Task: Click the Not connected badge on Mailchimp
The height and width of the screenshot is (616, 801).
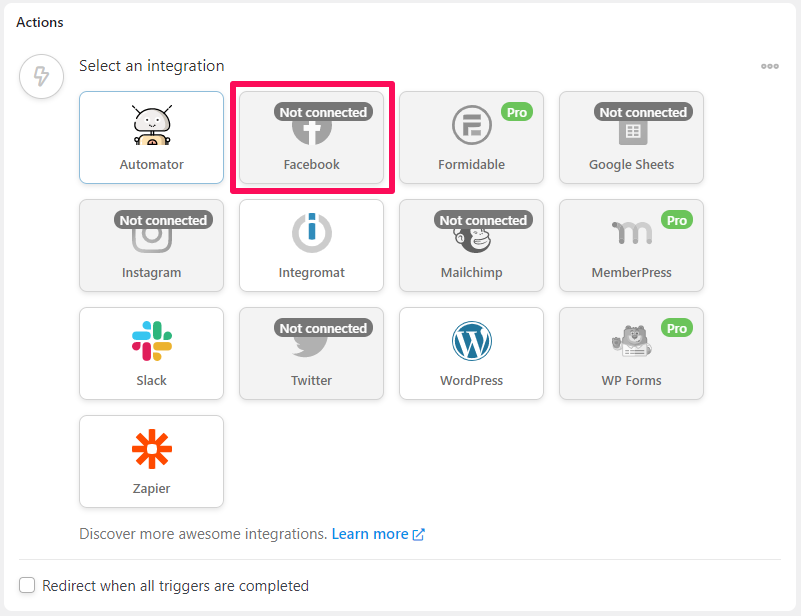Action: 483,220
